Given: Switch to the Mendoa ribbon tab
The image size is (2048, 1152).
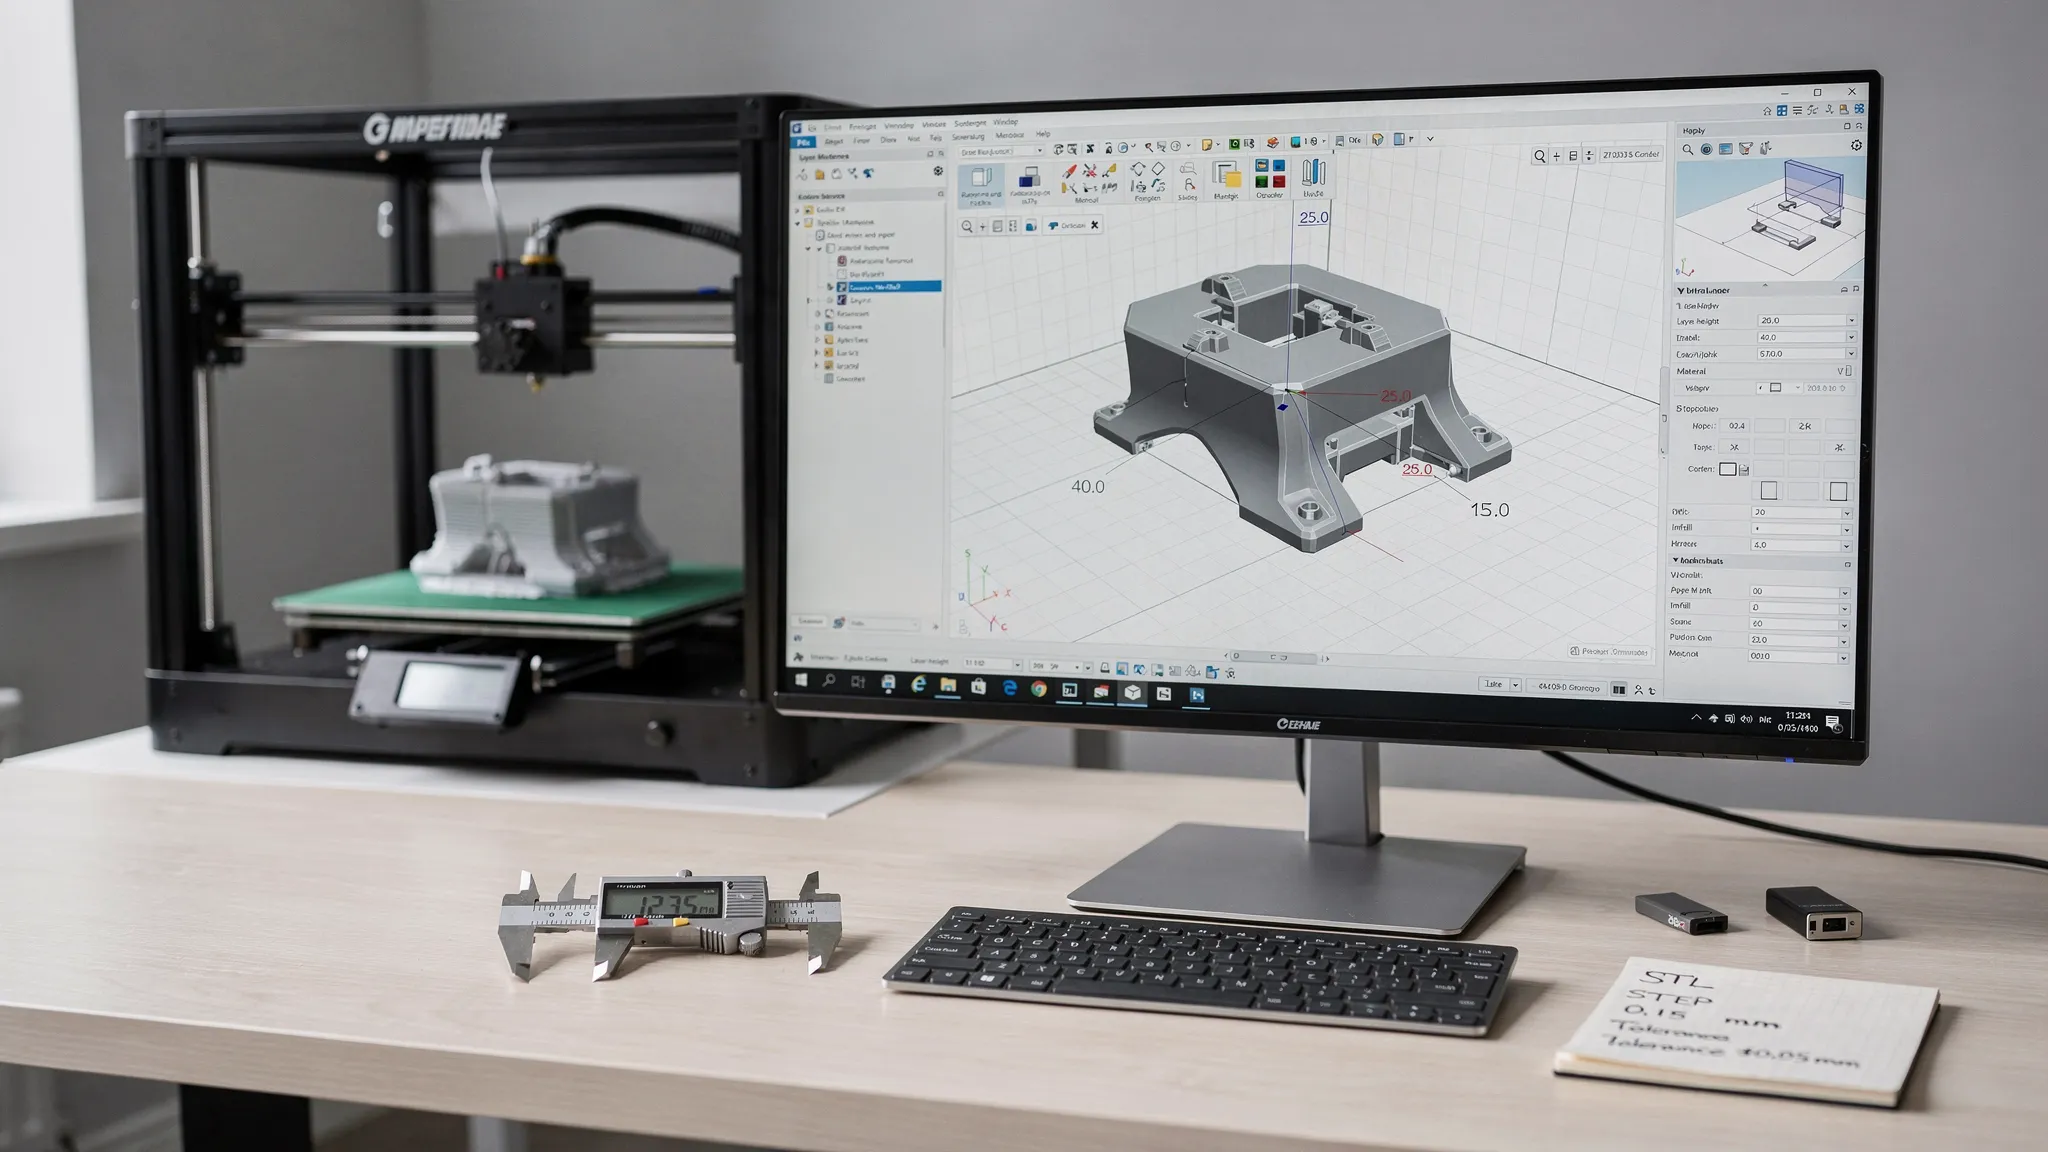Looking at the screenshot, I should pyautogui.click(x=1010, y=135).
